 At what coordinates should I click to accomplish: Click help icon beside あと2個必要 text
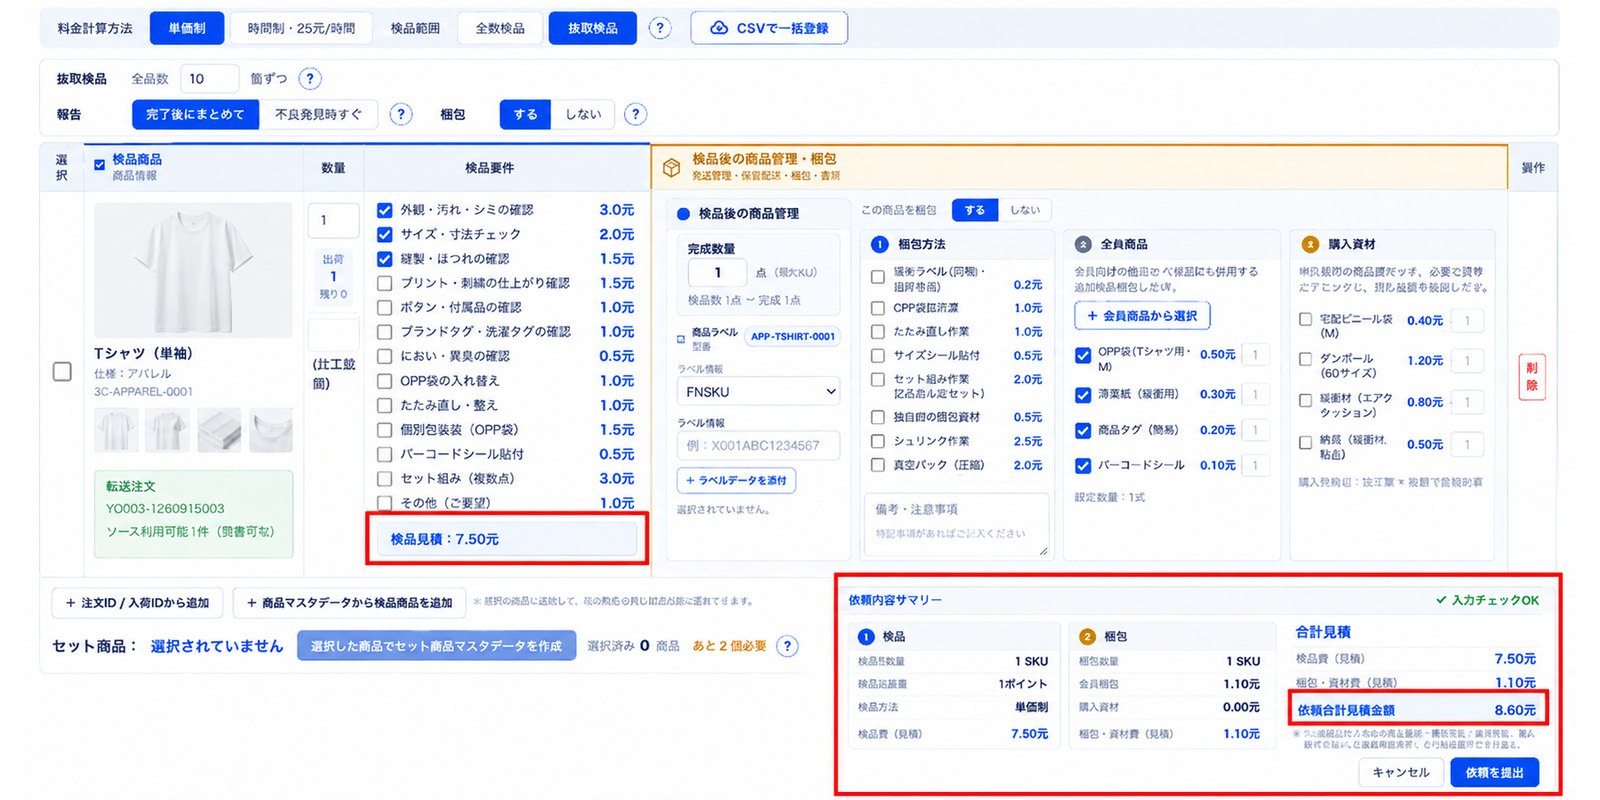click(x=788, y=646)
